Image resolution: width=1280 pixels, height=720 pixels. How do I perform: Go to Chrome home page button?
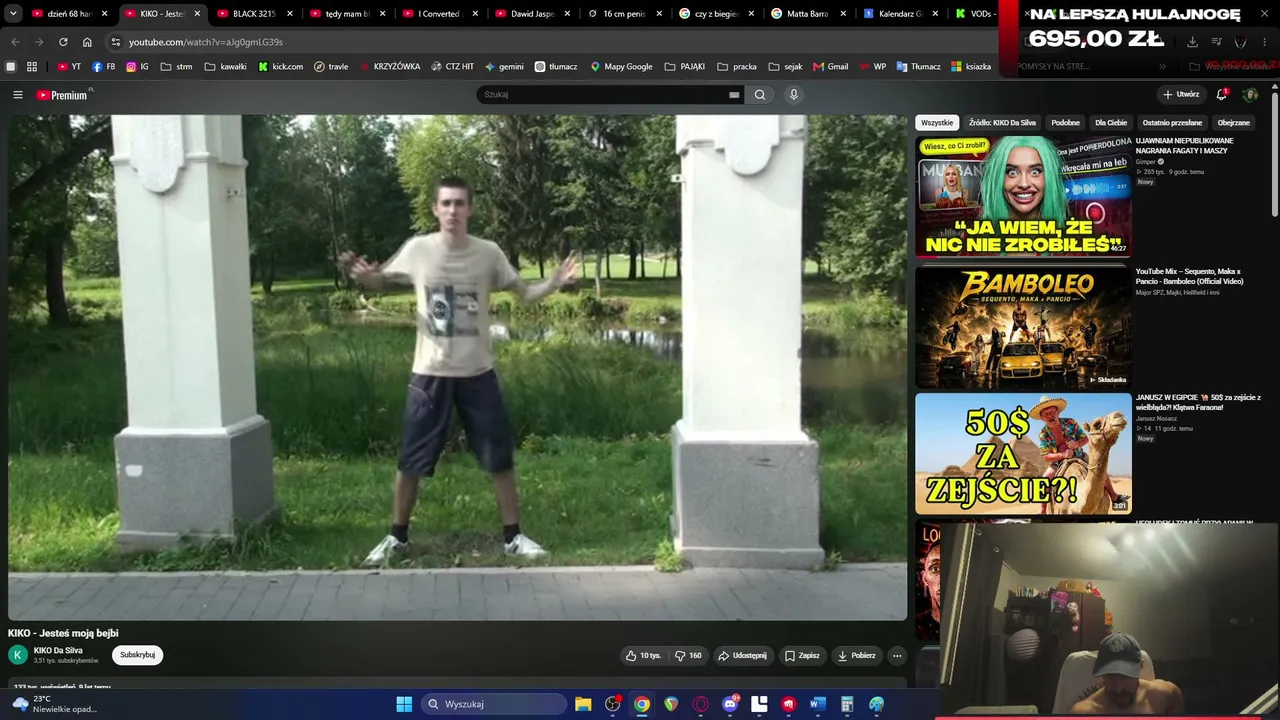click(87, 42)
